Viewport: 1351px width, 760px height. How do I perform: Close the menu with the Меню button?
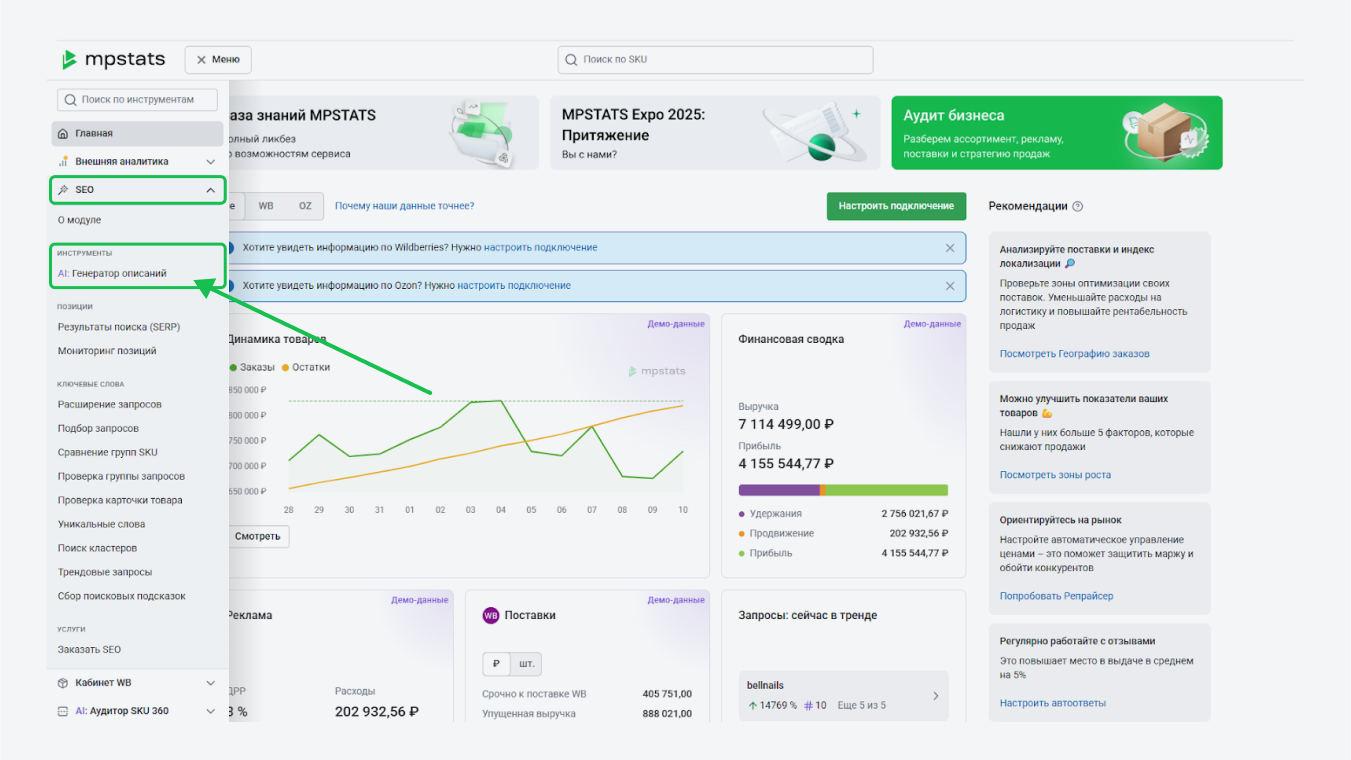point(218,60)
